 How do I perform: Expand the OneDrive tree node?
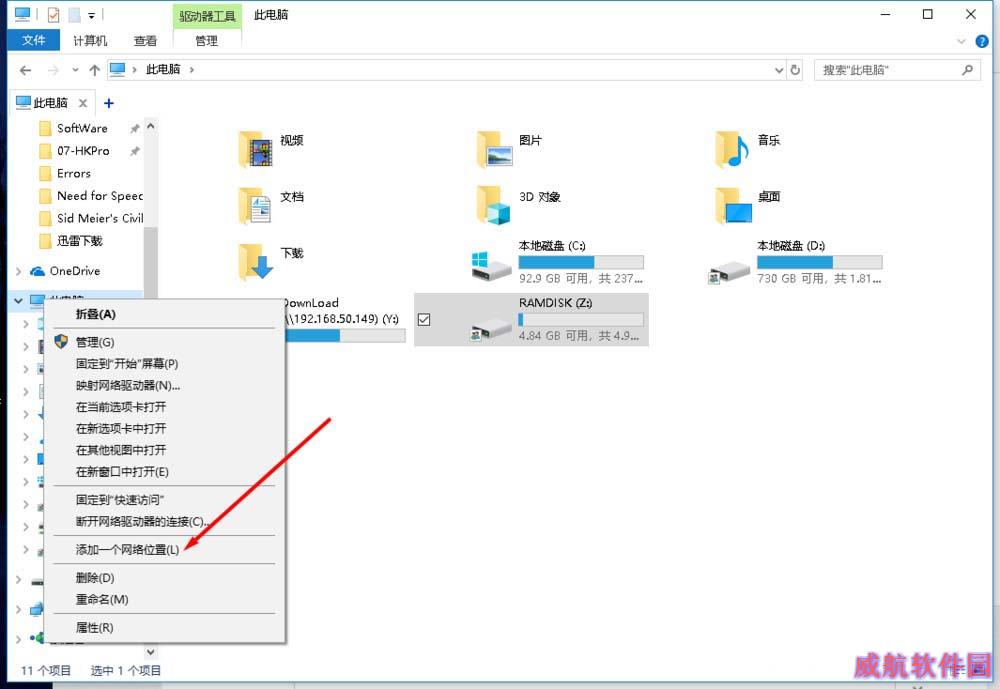tap(19, 271)
